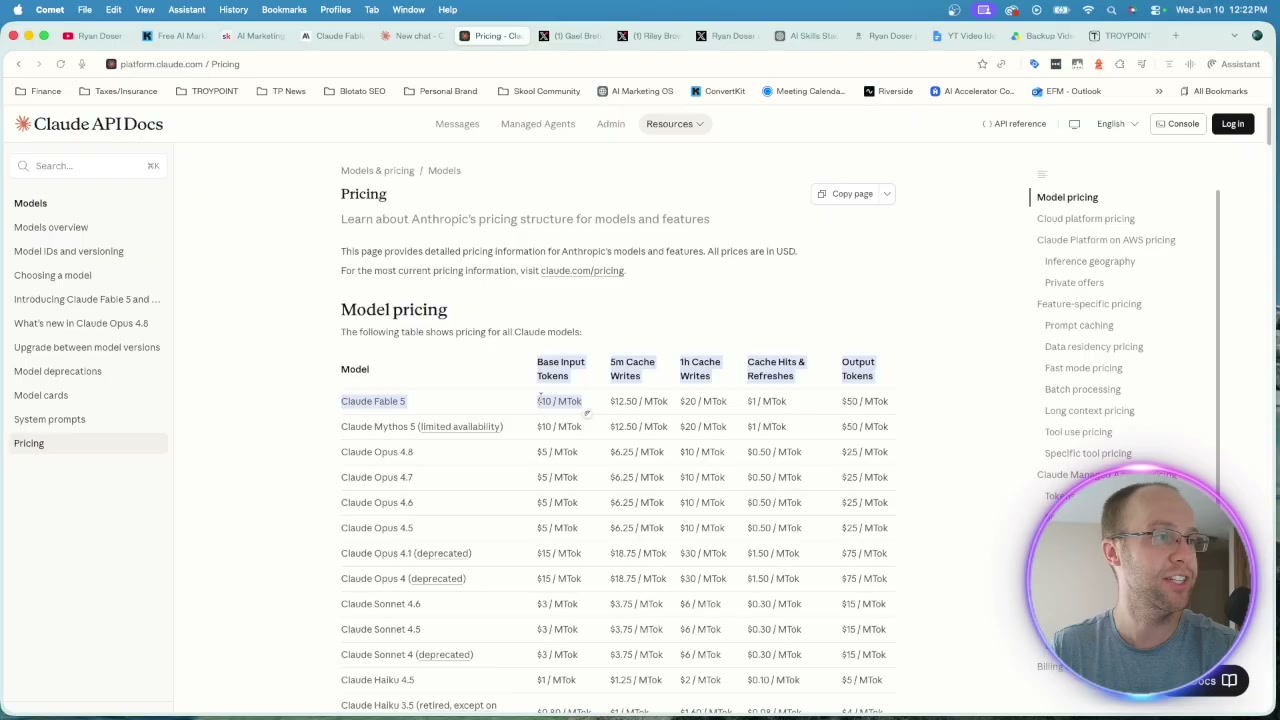Image resolution: width=1280 pixels, height=720 pixels.
Task: Click the Copy page button
Action: [845, 194]
